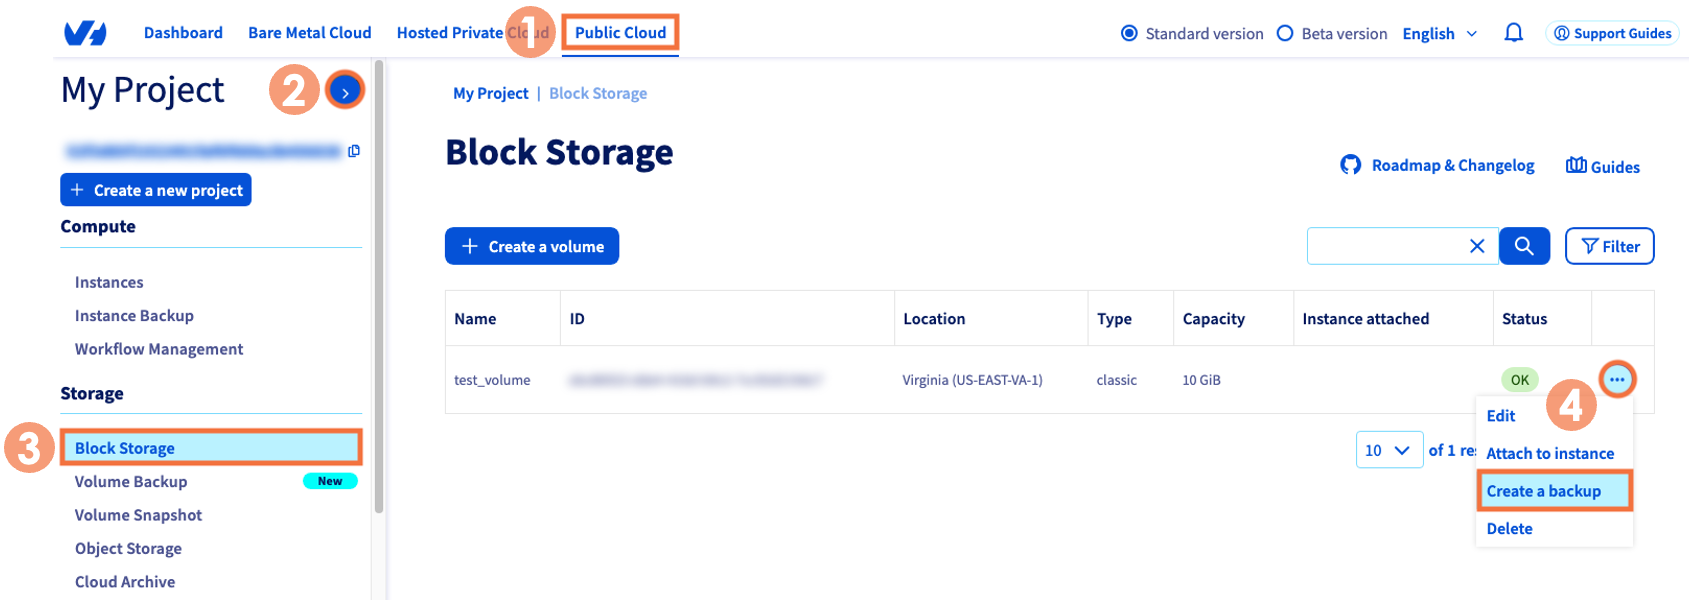
Task: Click My Project breadcrumb link
Action: tap(490, 93)
